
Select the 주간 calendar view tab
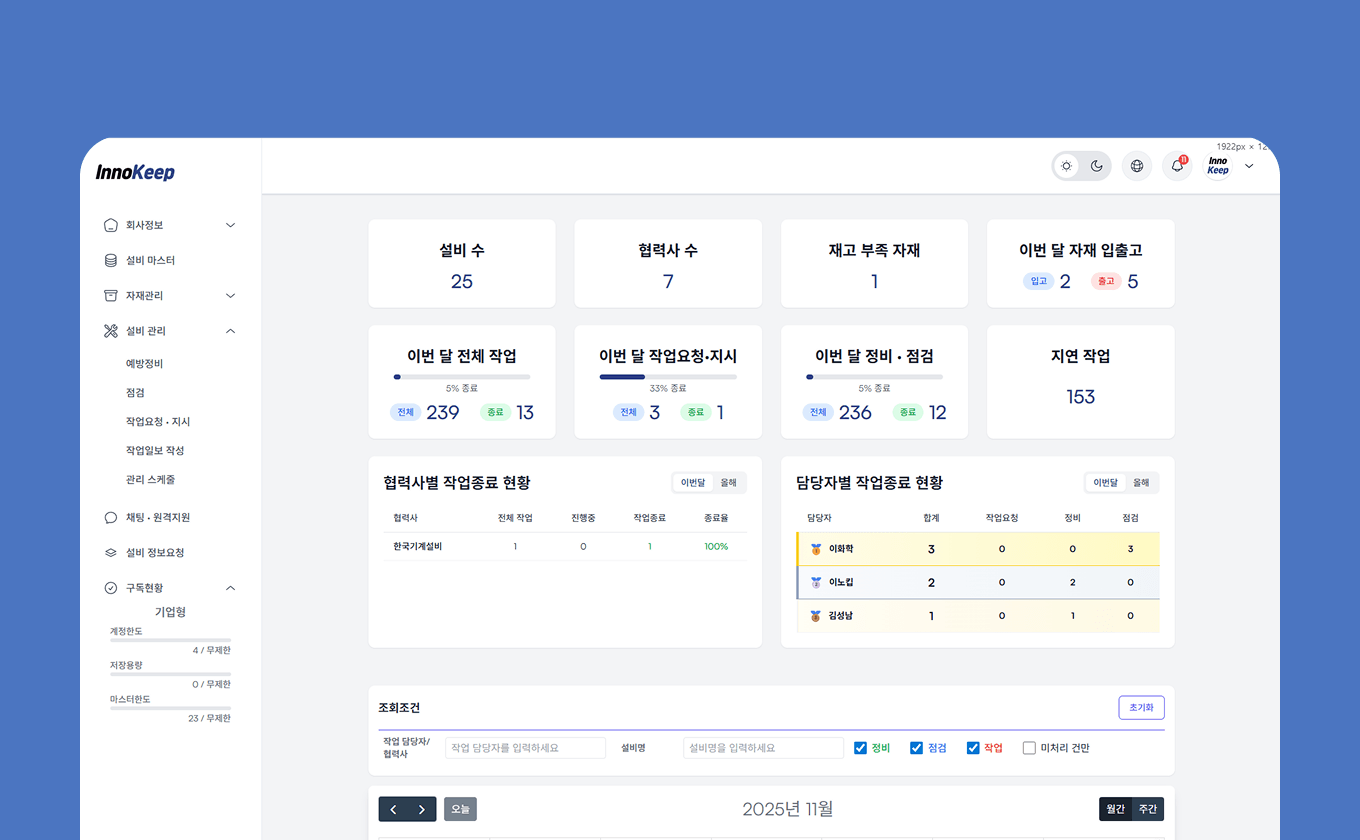coord(1148,809)
